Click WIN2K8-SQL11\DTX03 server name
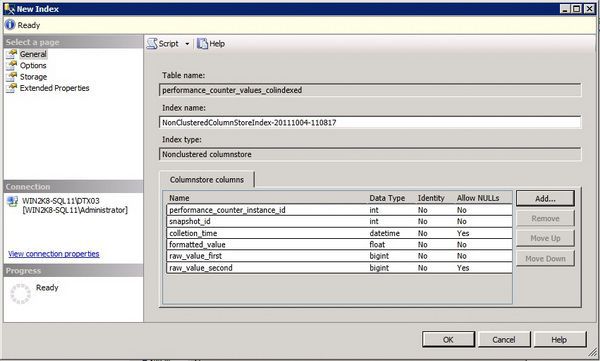 click(x=60, y=201)
